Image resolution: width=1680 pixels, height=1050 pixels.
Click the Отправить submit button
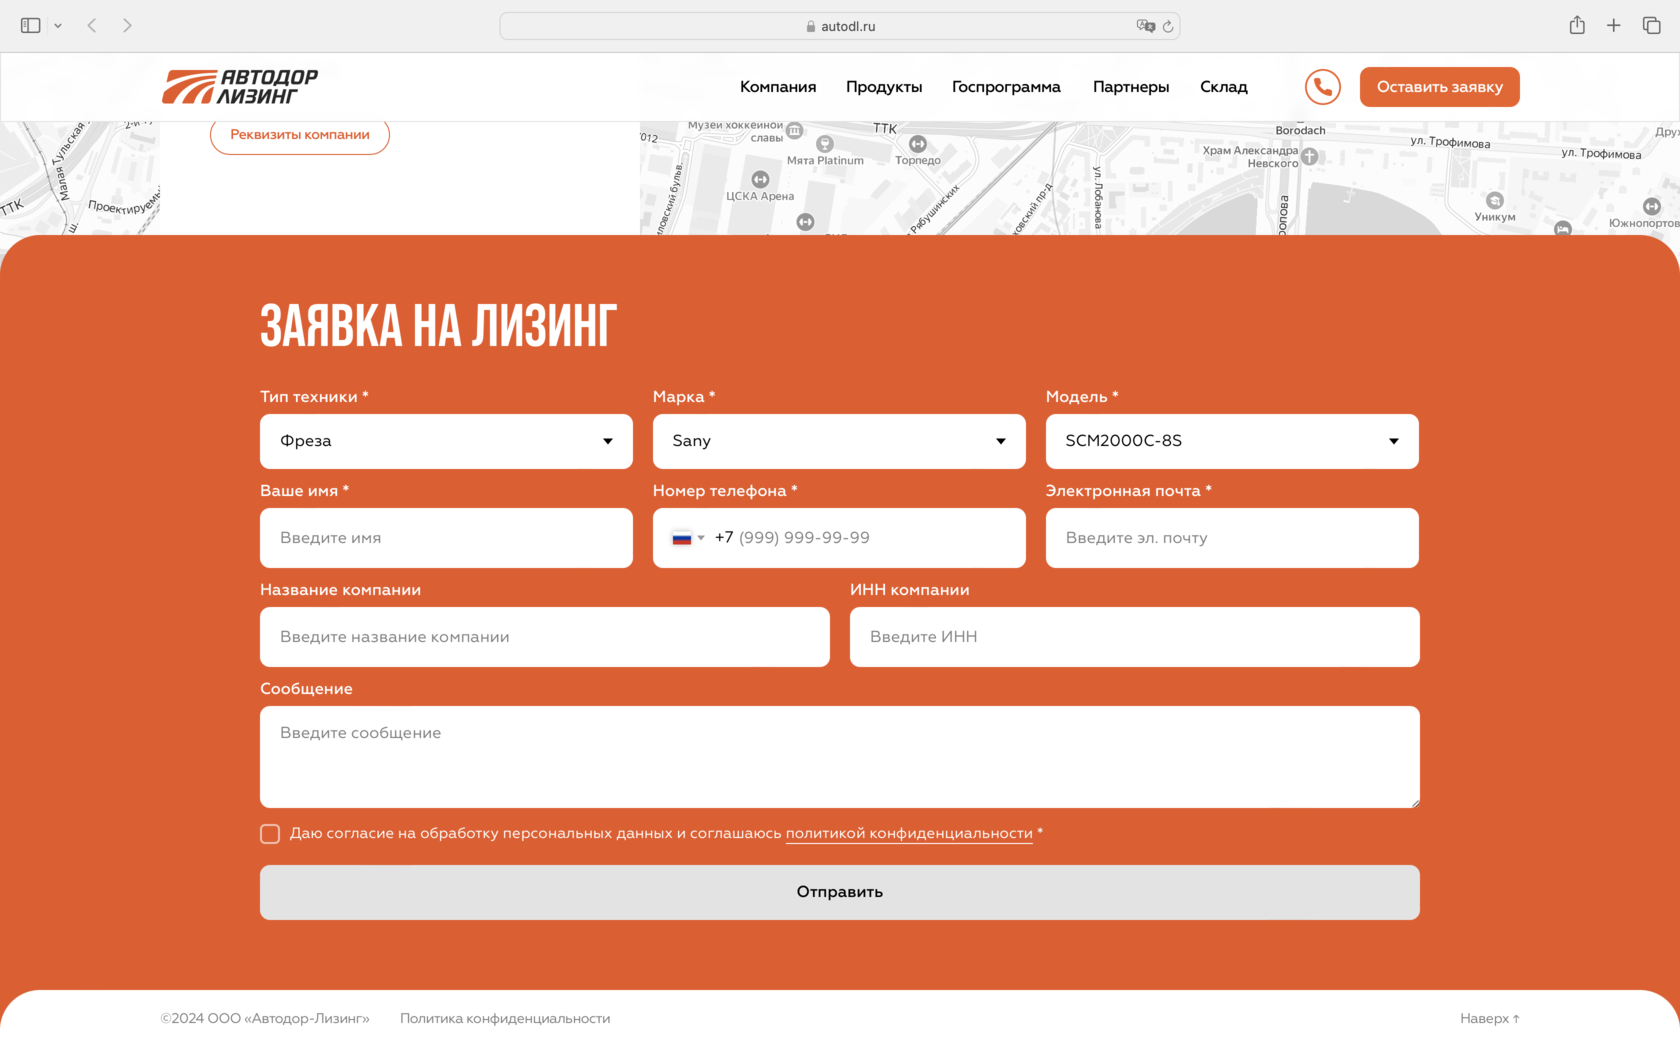click(x=840, y=892)
